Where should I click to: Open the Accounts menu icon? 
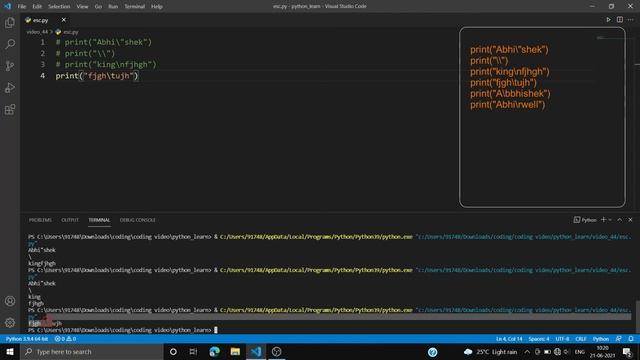point(10,301)
